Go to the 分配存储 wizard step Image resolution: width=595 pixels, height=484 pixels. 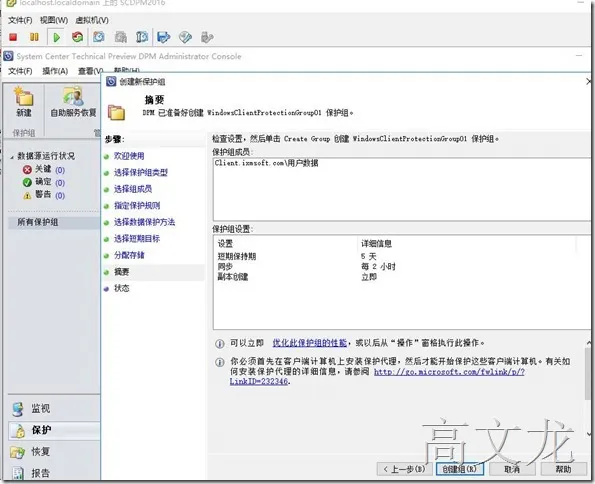pos(129,255)
